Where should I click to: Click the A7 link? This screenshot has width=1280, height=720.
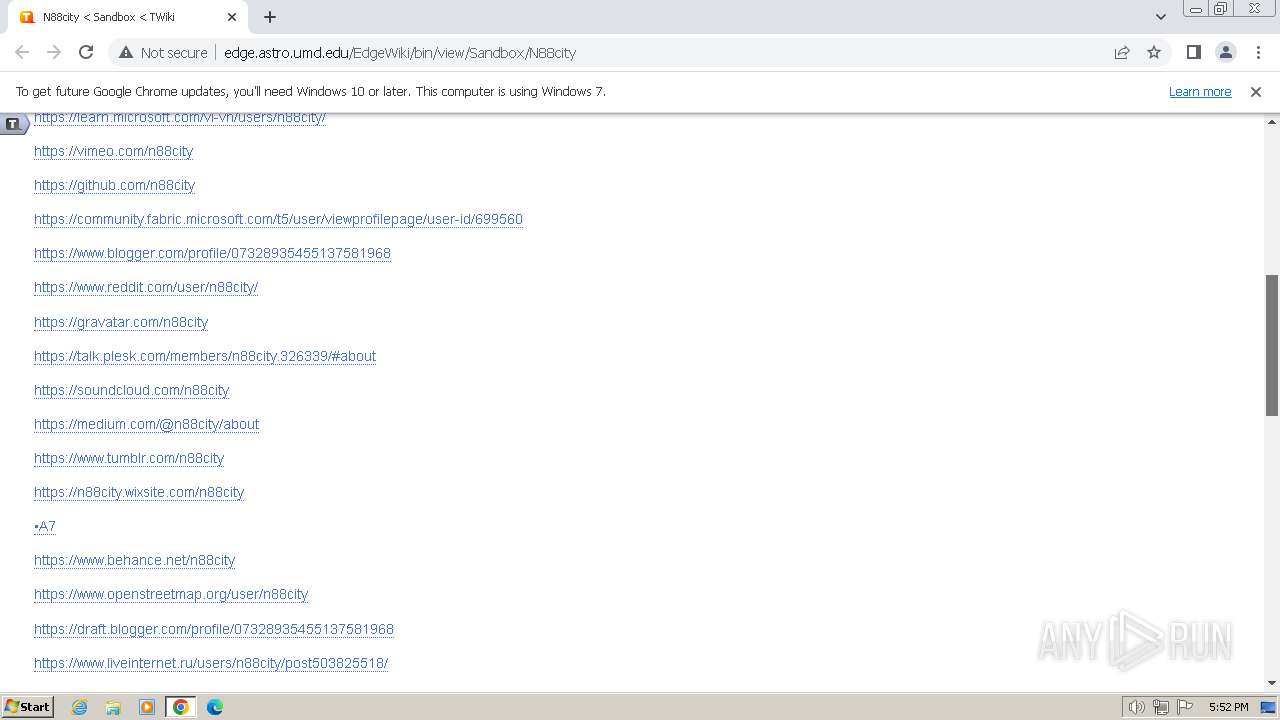pyautogui.click(x=45, y=526)
